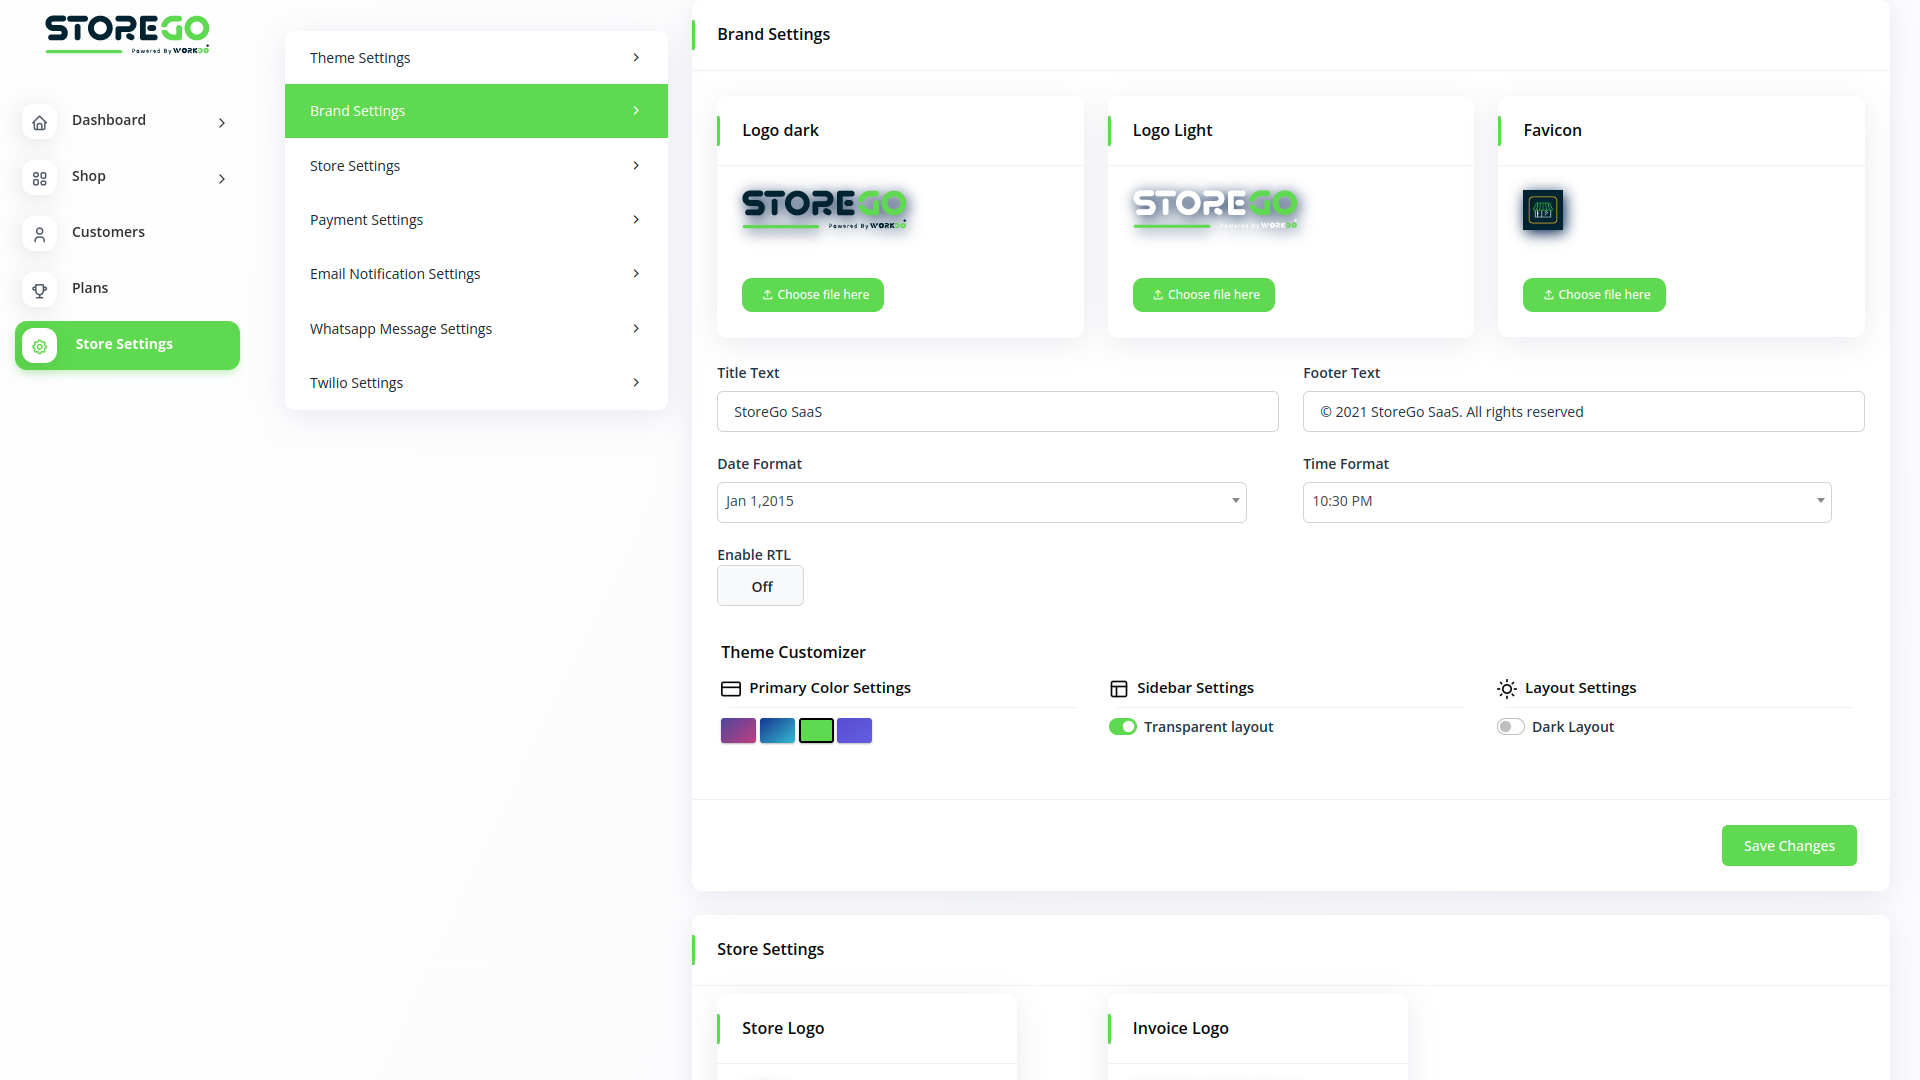Select the blue gradient color swatch
The width and height of the screenshot is (1920, 1080).
pyautogui.click(x=777, y=731)
